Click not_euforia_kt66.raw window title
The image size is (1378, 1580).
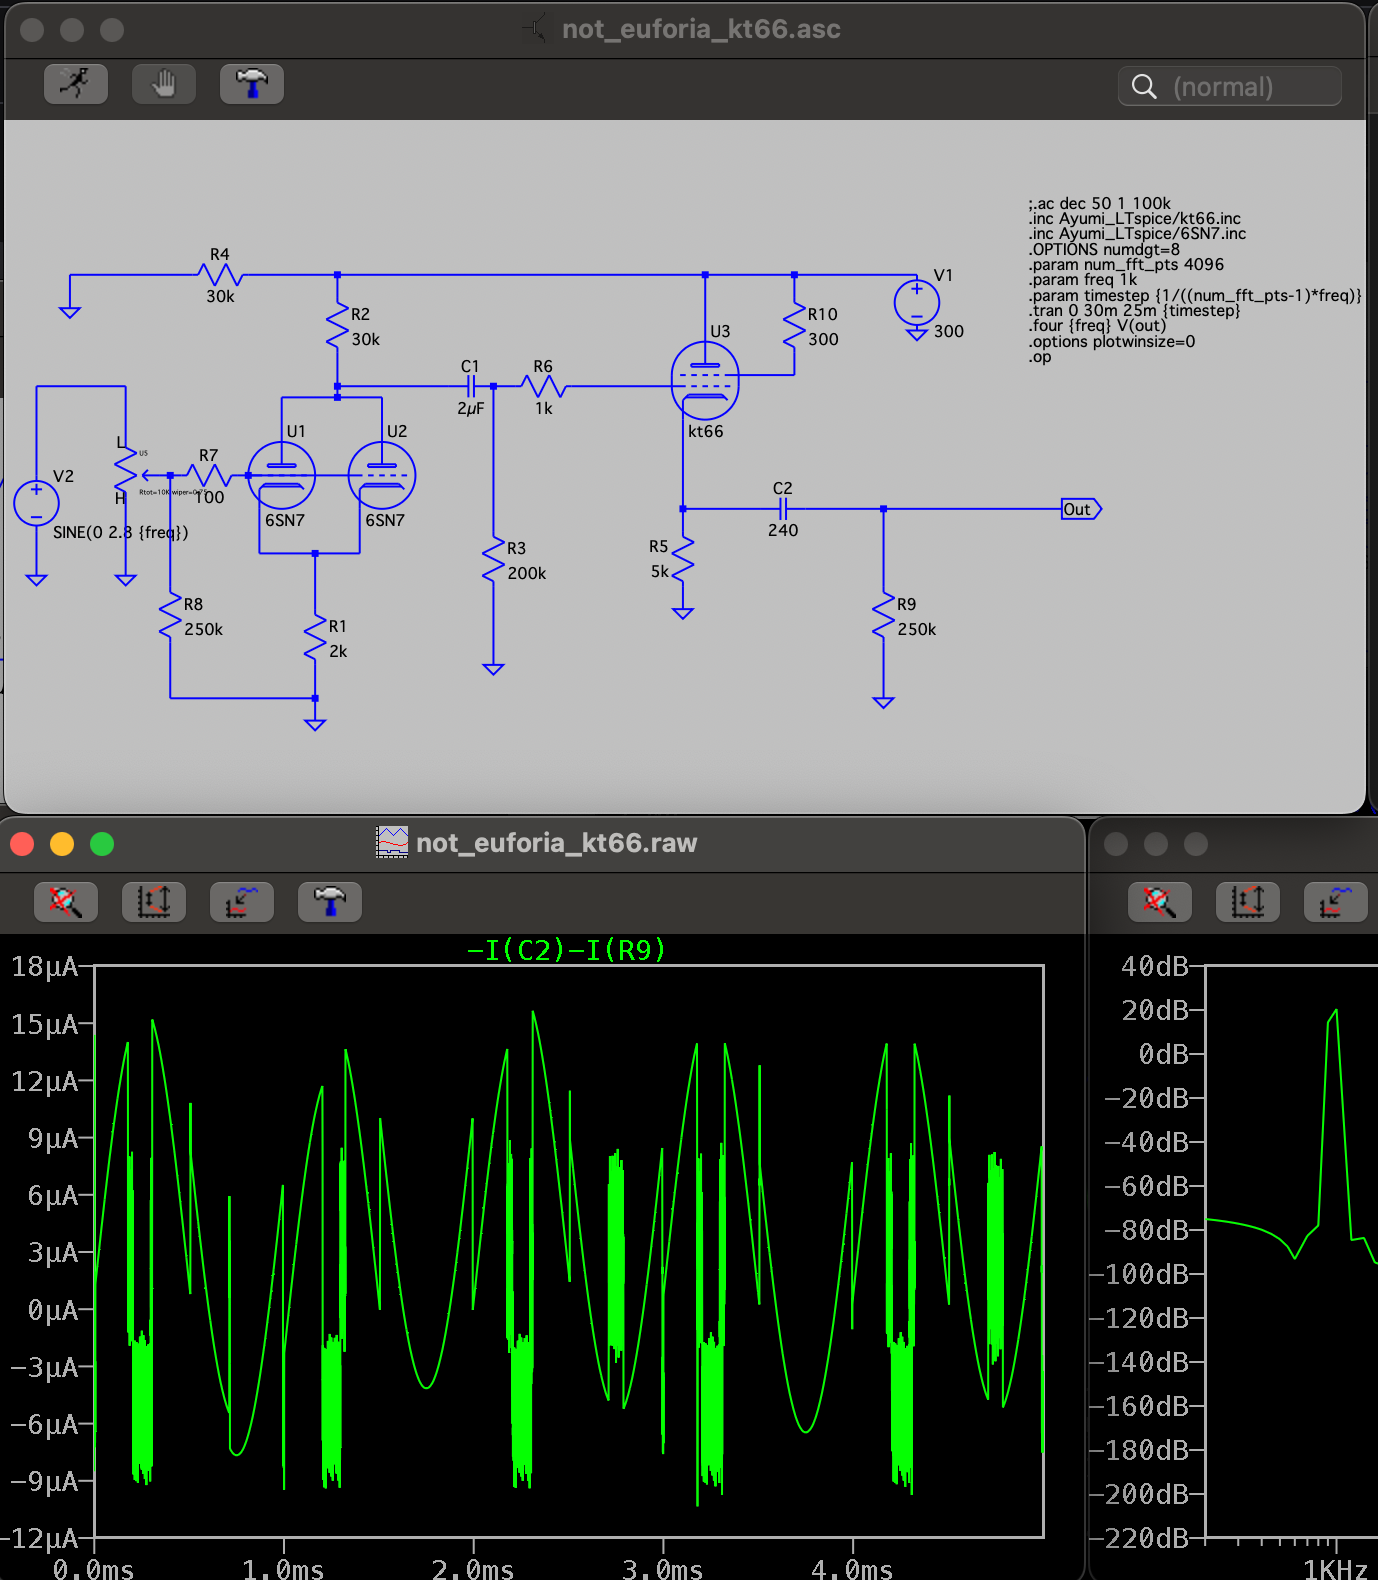coord(556,843)
